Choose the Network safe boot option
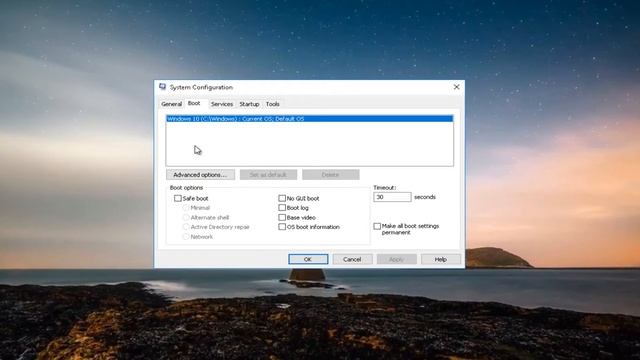 click(x=186, y=237)
